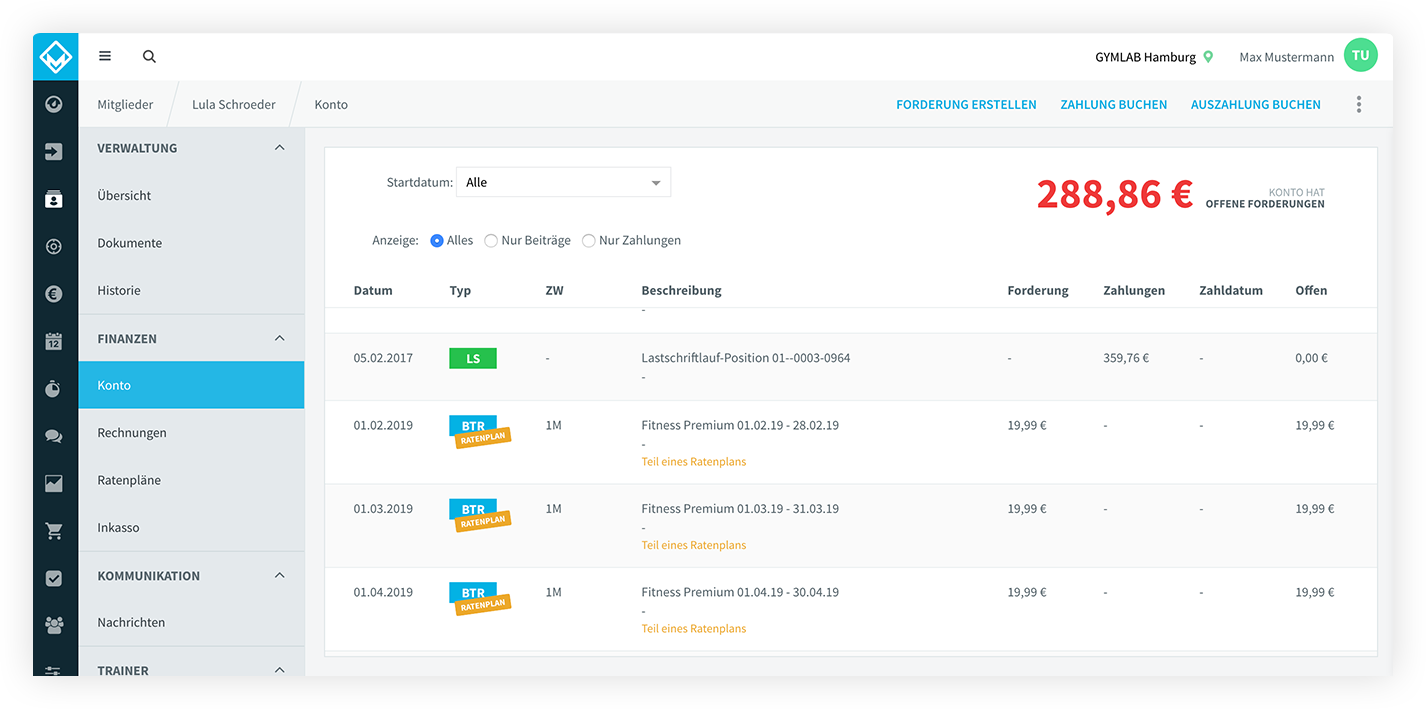The height and width of the screenshot is (709, 1426).
Task: Collapse the Finanzen section
Action: [279, 338]
